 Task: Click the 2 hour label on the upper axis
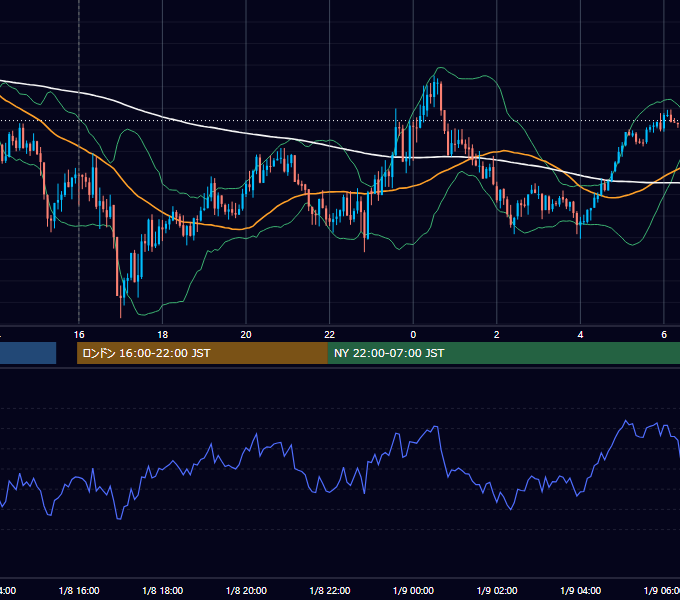pyautogui.click(x=497, y=335)
